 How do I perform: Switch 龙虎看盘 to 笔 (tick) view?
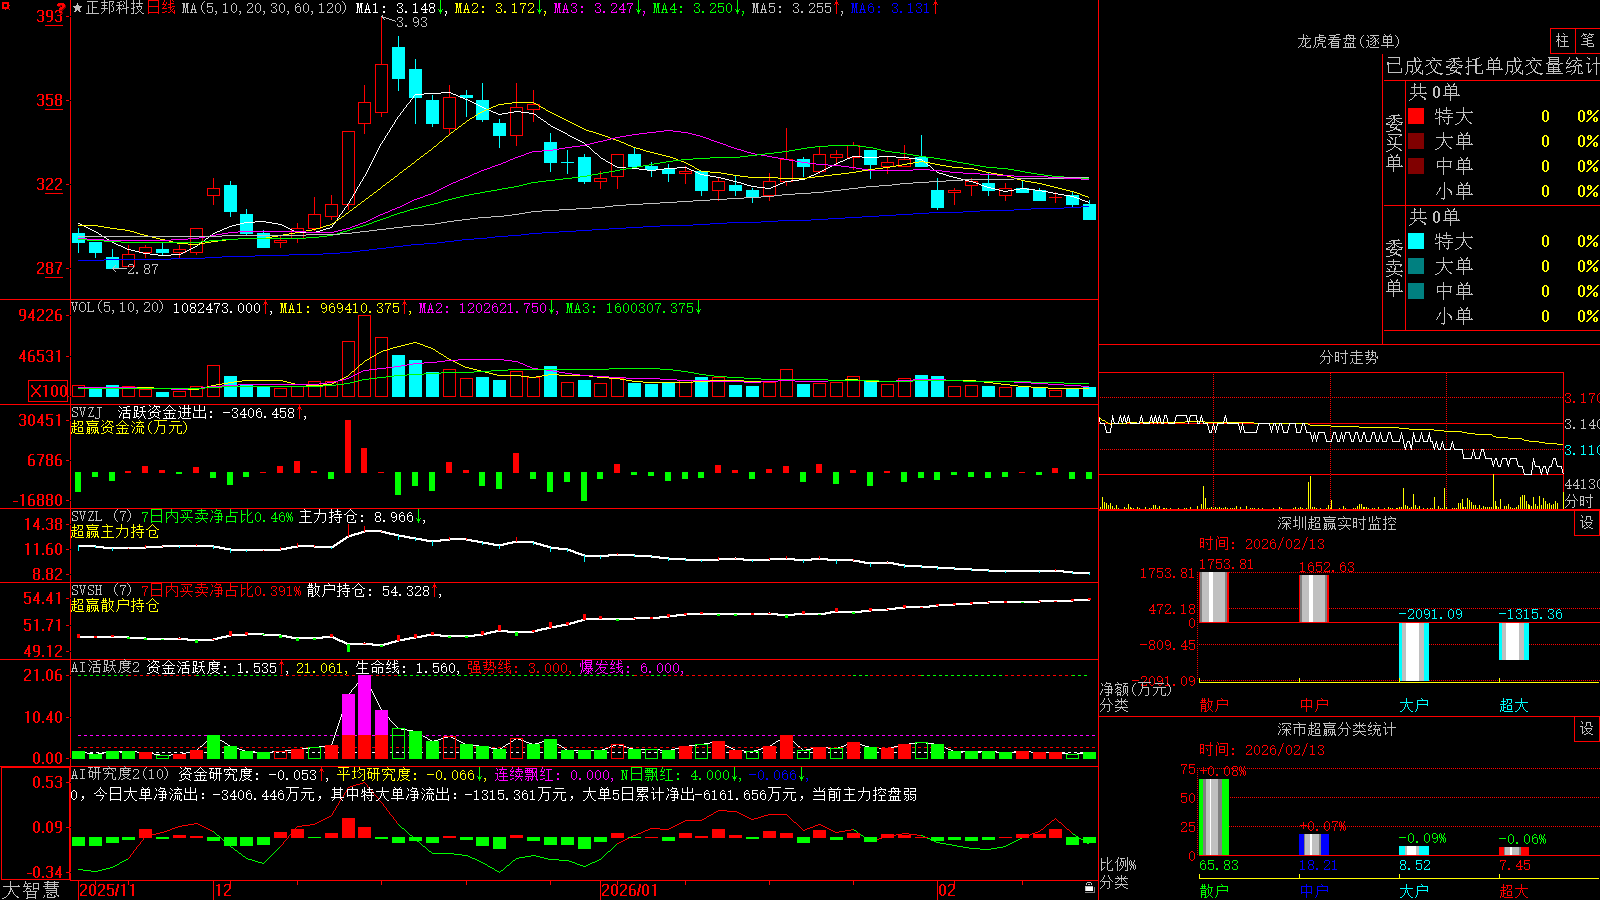[1588, 41]
